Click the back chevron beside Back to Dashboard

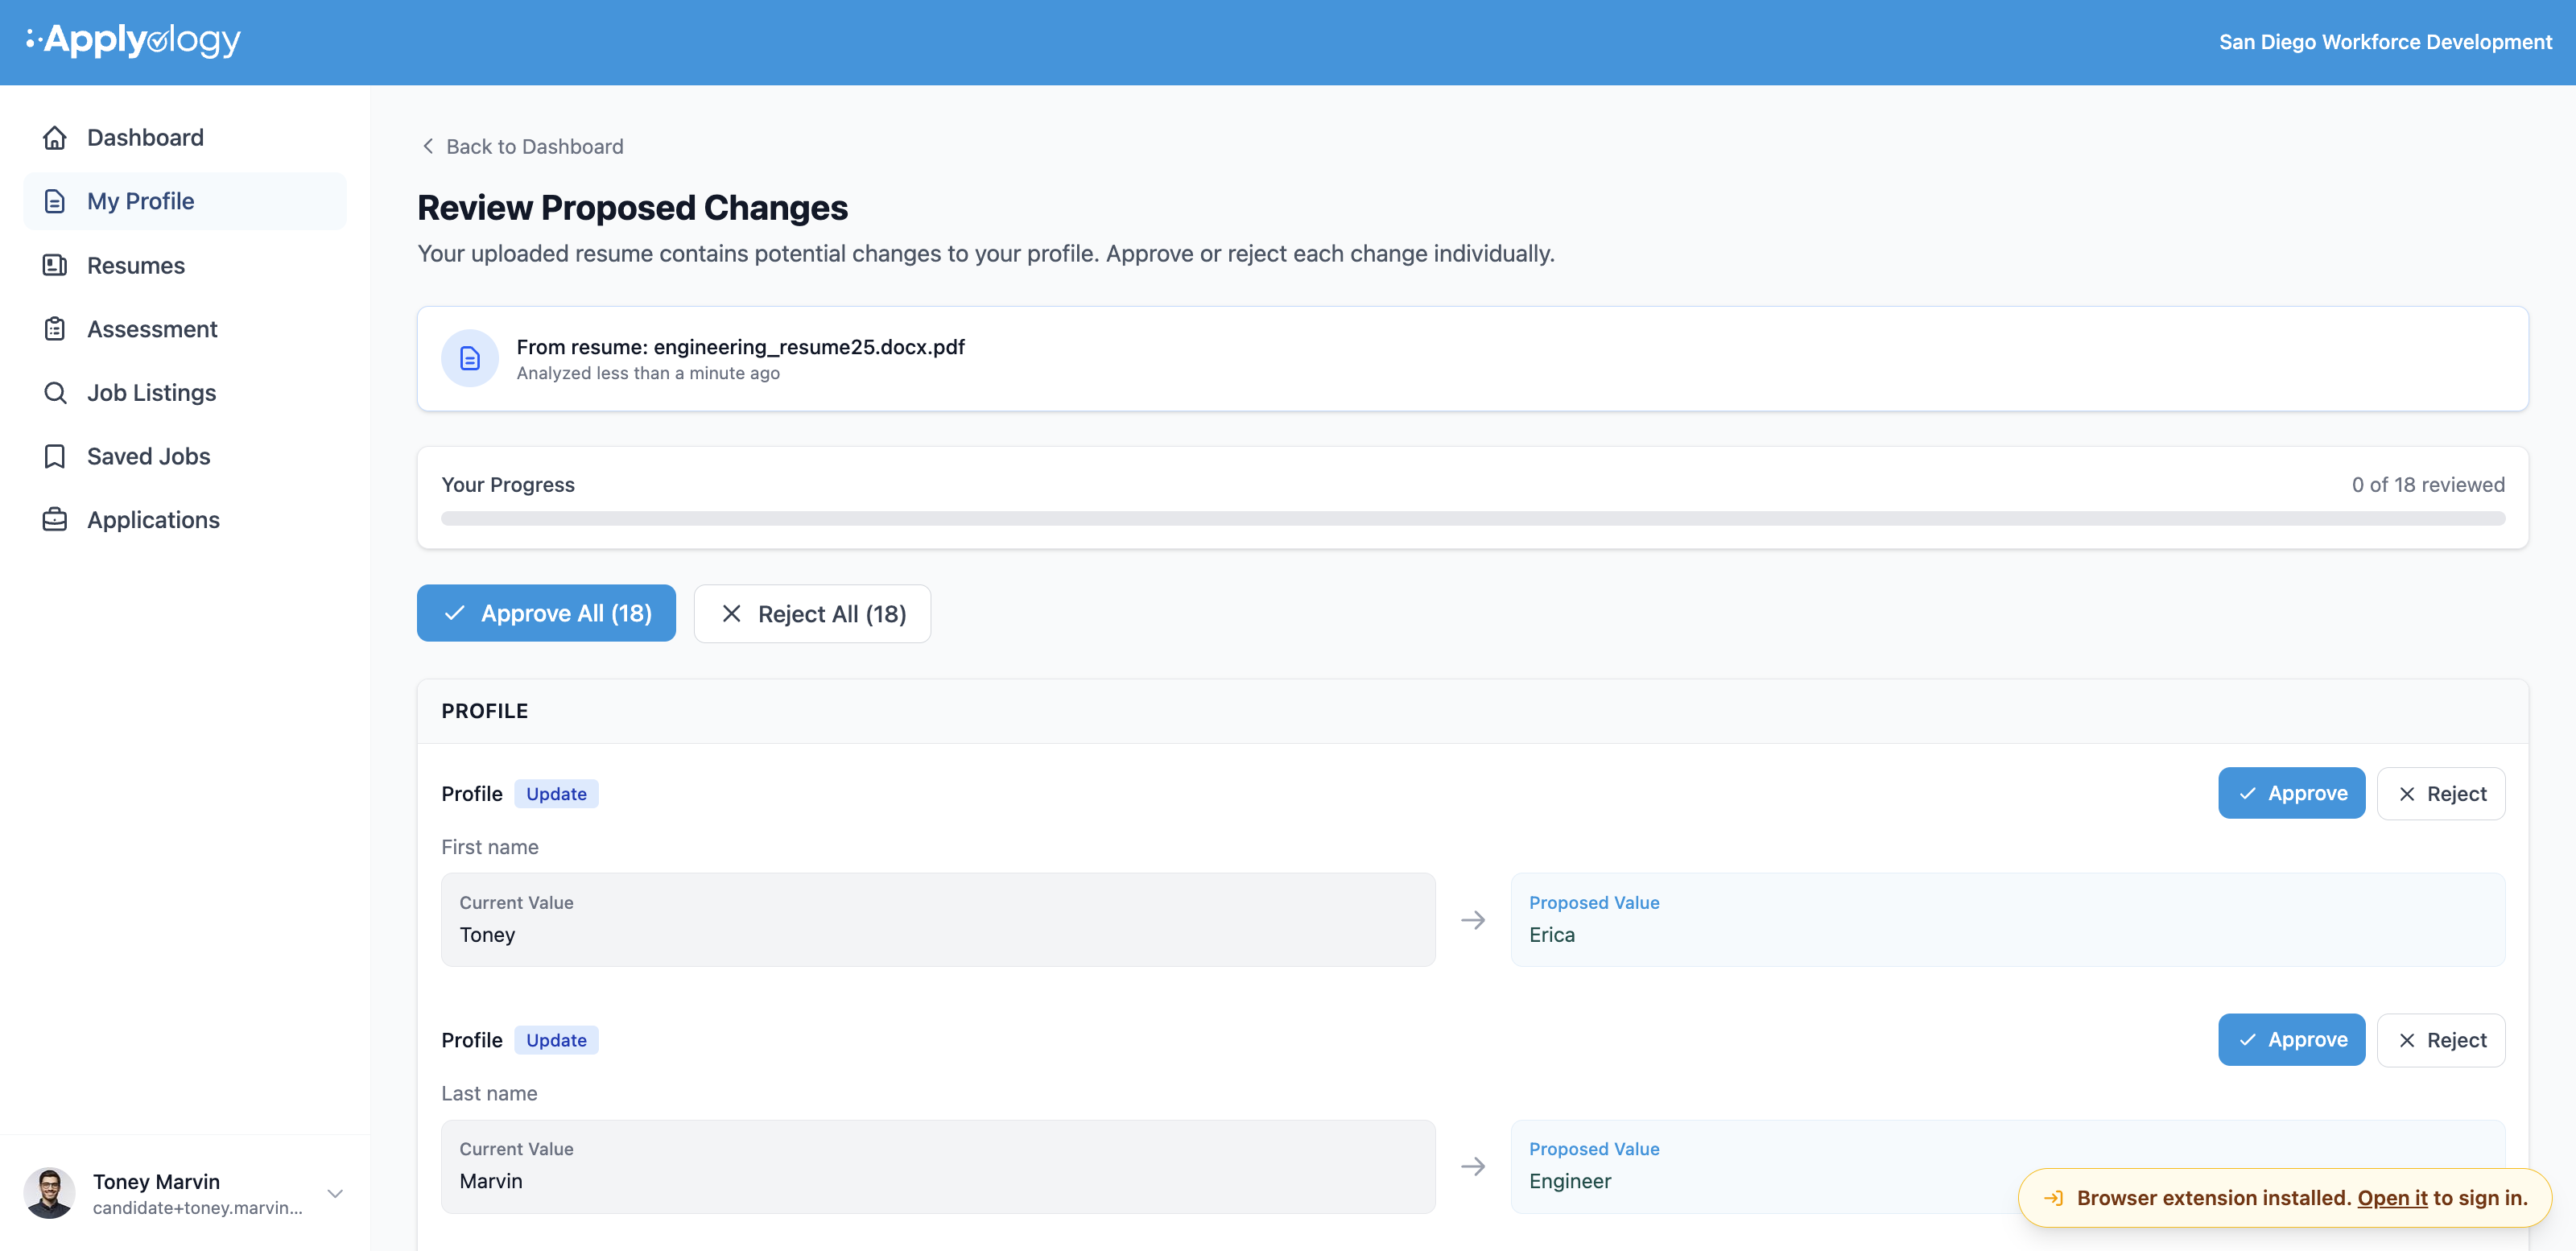pyautogui.click(x=428, y=146)
